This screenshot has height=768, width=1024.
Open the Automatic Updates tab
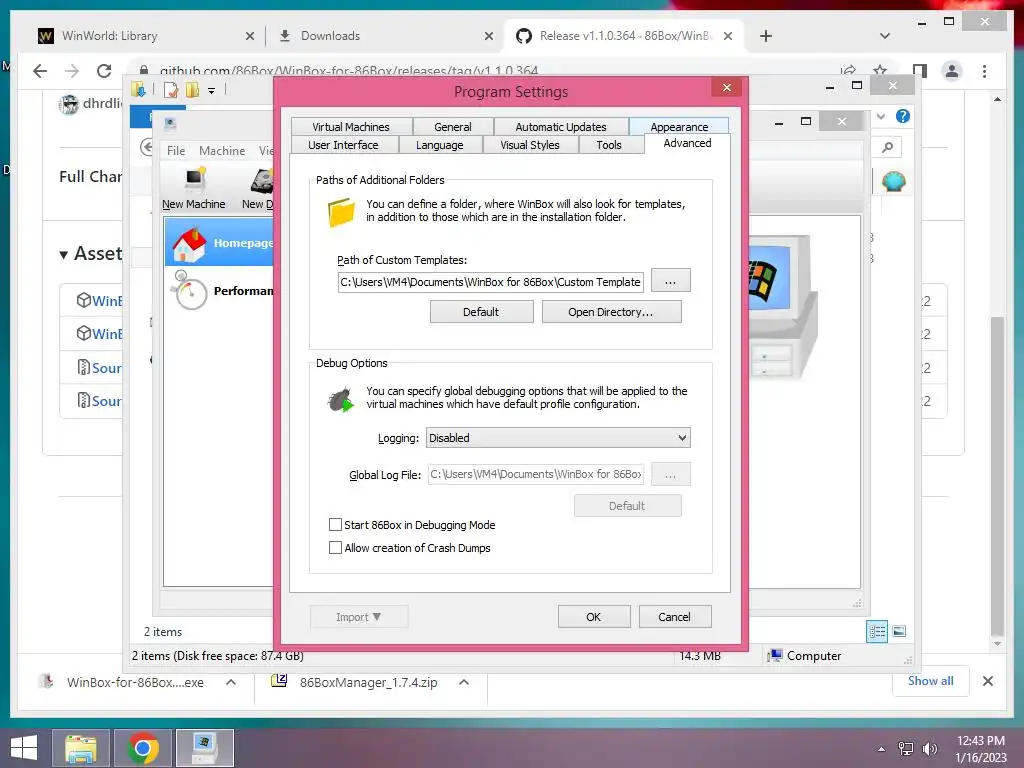coord(560,127)
